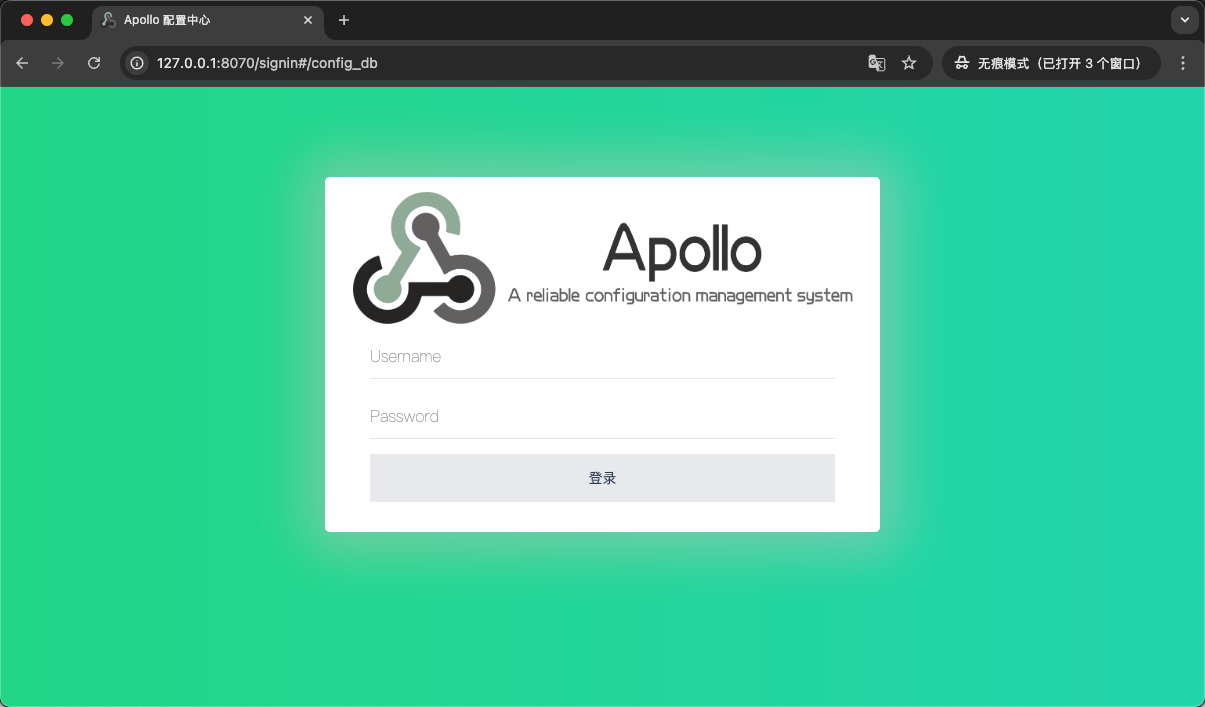Click the forward navigation arrow
The image size is (1205, 707).
(58, 62)
